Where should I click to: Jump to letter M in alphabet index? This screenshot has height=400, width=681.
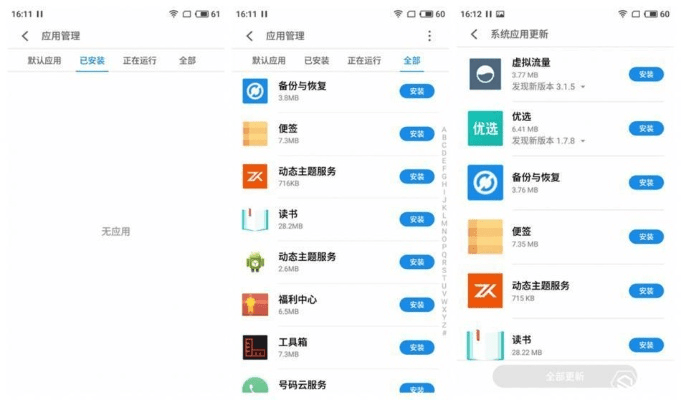click(x=444, y=223)
